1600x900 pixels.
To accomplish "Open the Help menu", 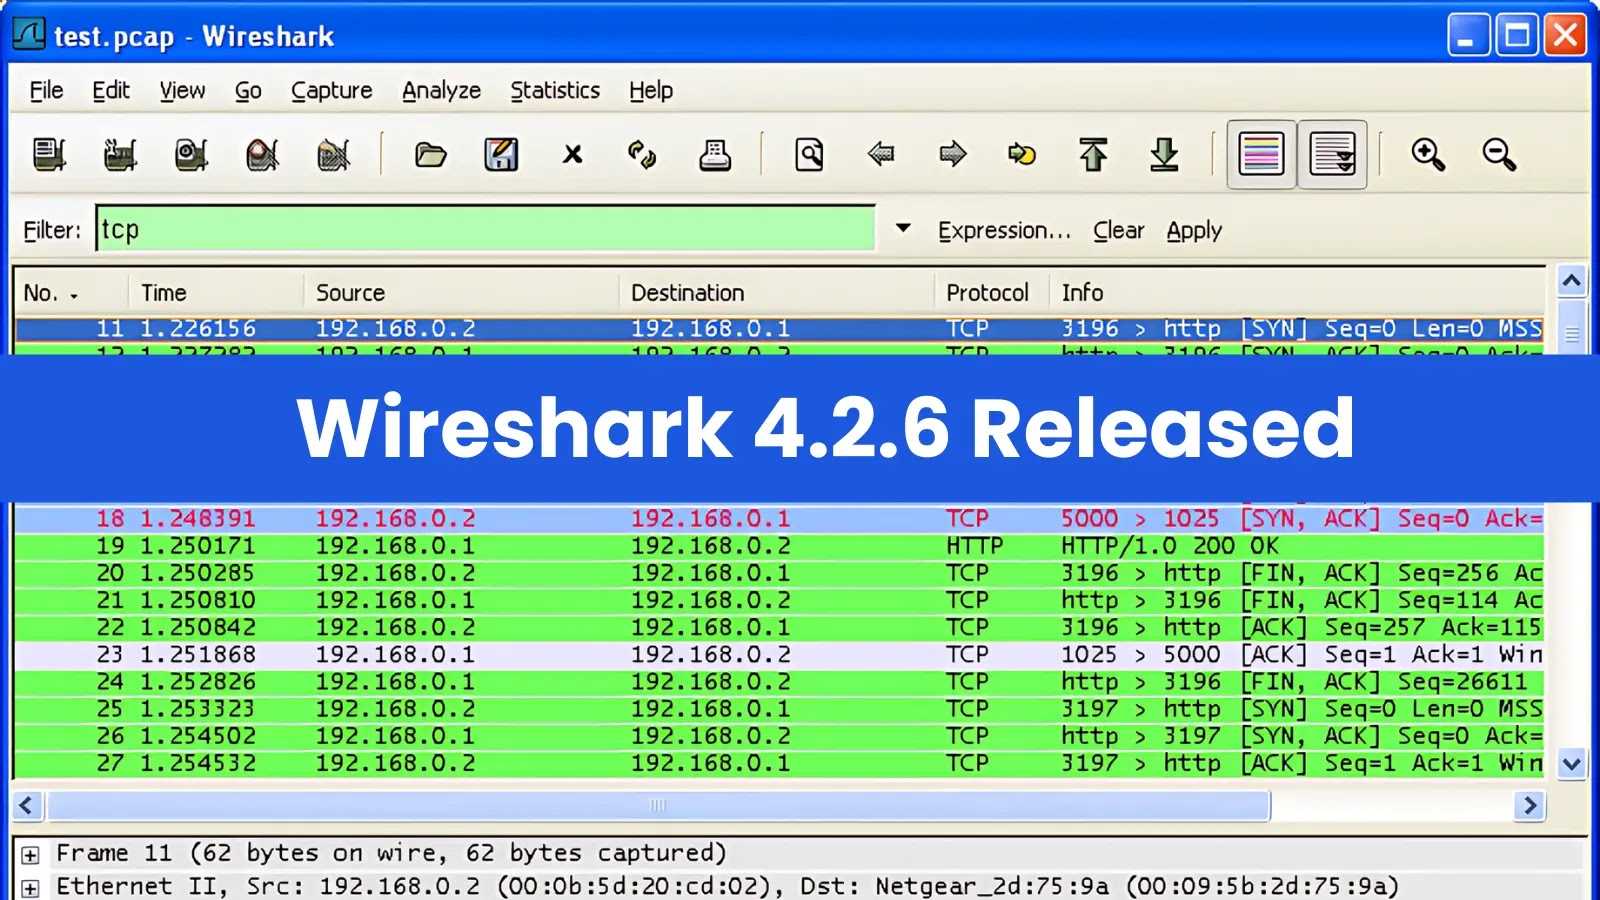I will click(651, 90).
